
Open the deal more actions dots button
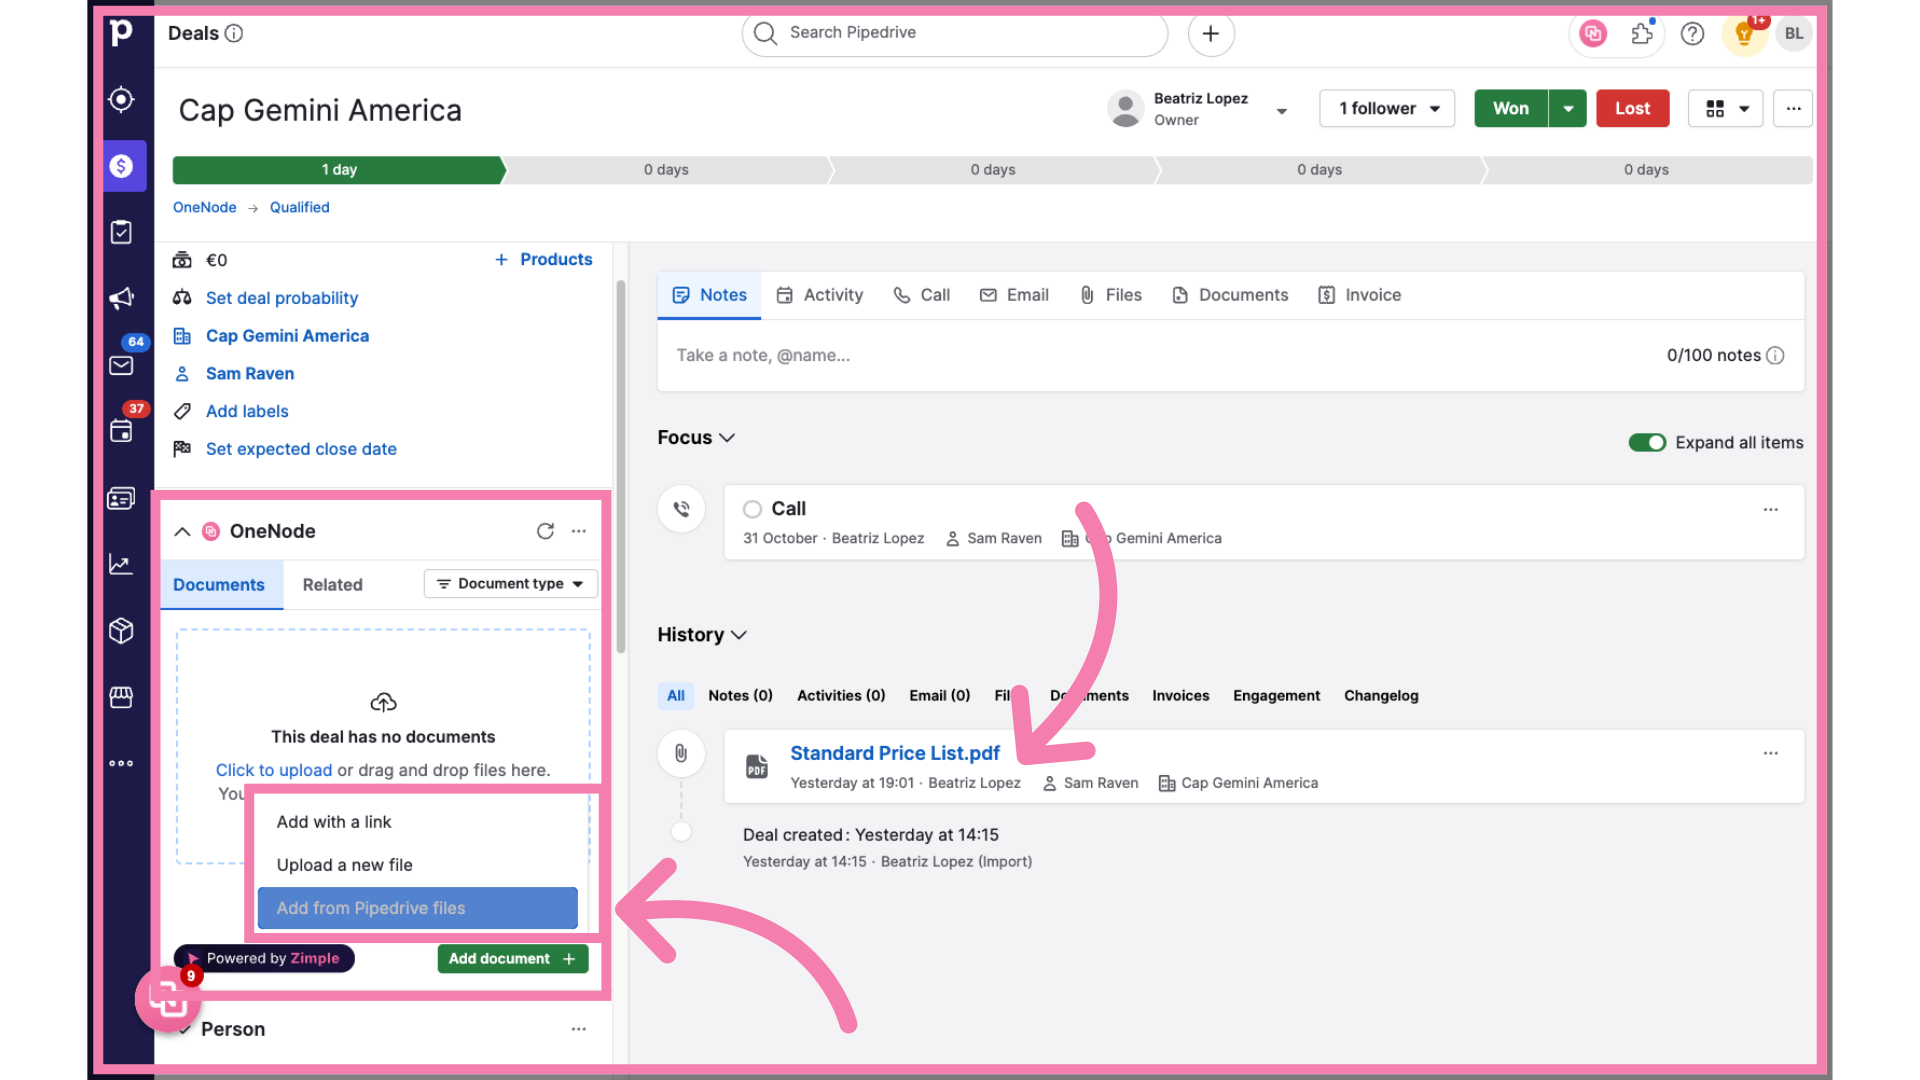pyautogui.click(x=1793, y=108)
